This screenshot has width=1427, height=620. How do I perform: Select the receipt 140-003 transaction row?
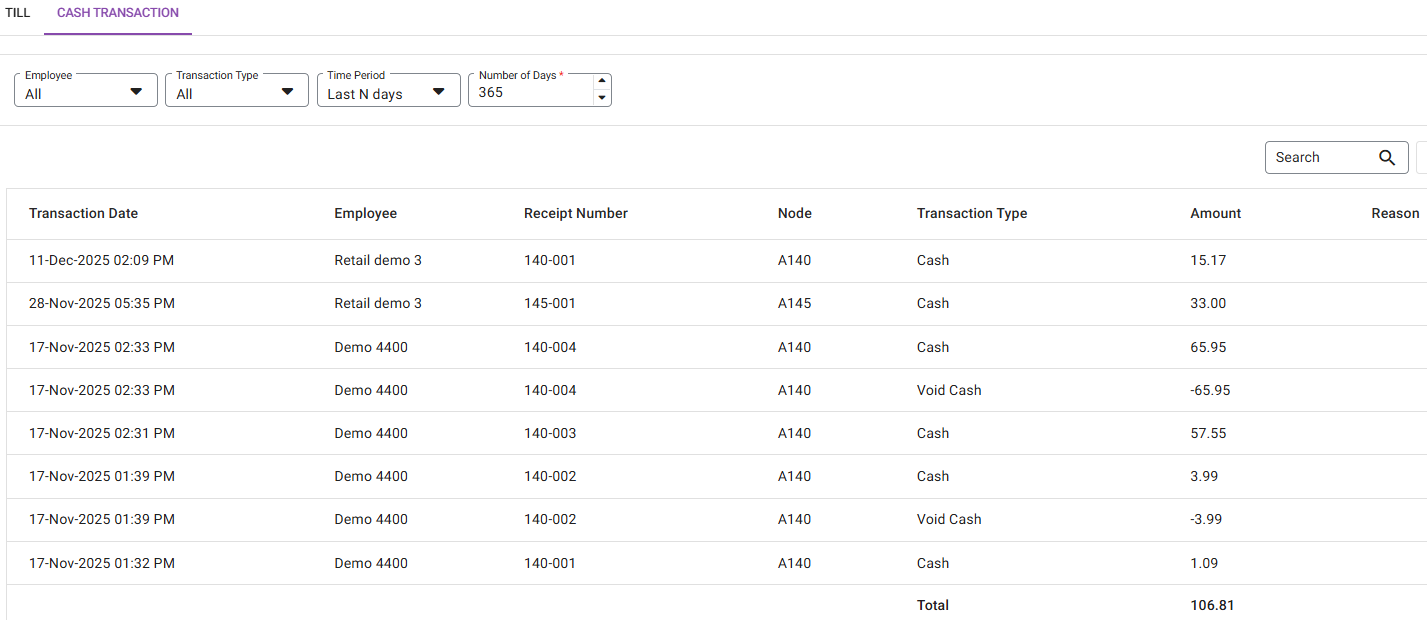point(550,433)
